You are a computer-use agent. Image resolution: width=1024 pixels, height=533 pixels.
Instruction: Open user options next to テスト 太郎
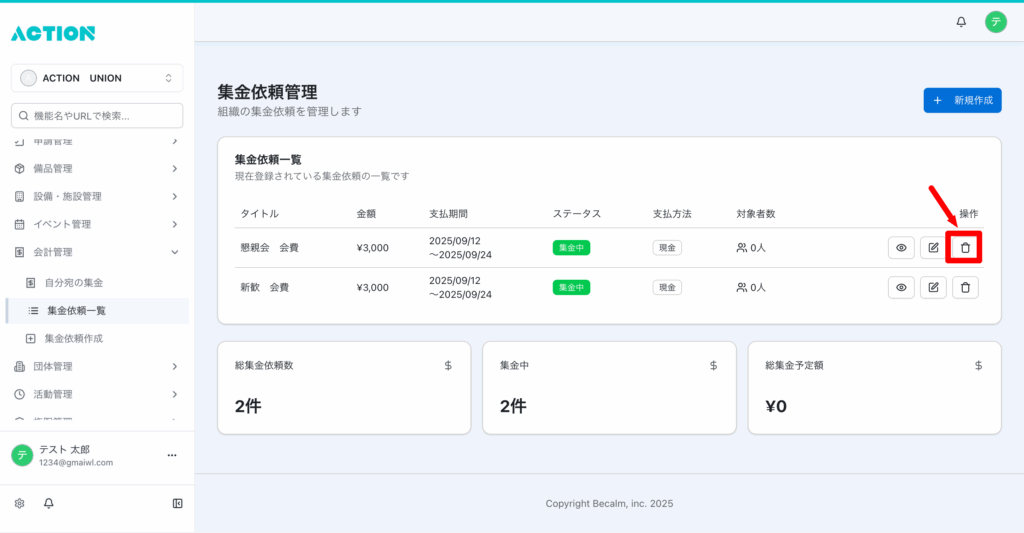pyautogui.click(x=172, y=455)
